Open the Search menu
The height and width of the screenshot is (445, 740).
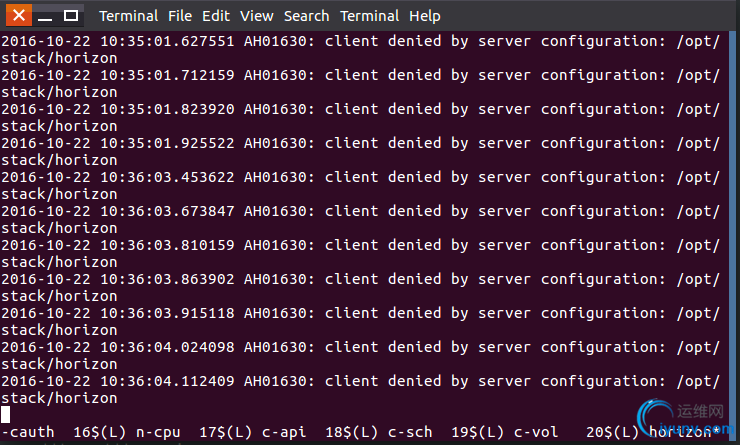click(306, 16)
